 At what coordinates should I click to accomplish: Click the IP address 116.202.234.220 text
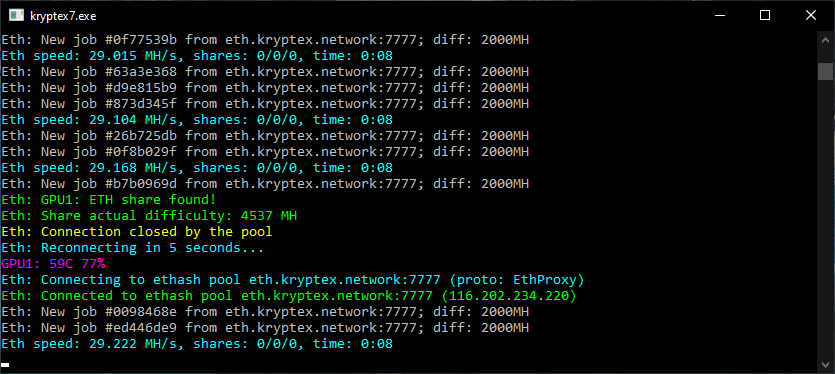click(509, 296)
